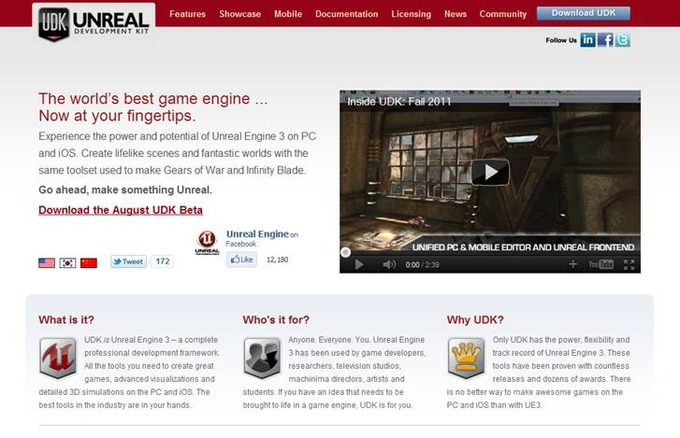Click the Facebook Like button
680x438 pixels.
pyautogui.click(x=242, y=260)
